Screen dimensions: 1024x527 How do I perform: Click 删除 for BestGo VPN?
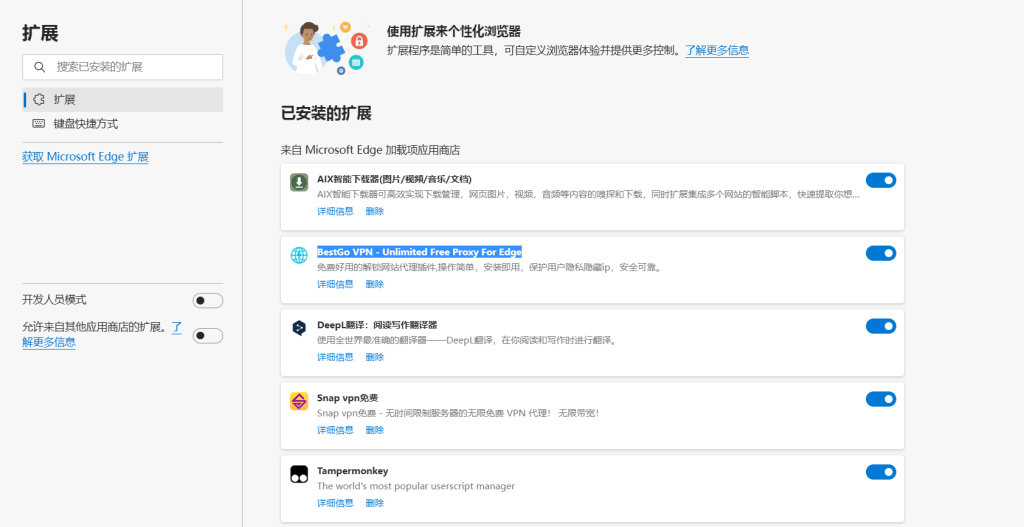point(374,284)
